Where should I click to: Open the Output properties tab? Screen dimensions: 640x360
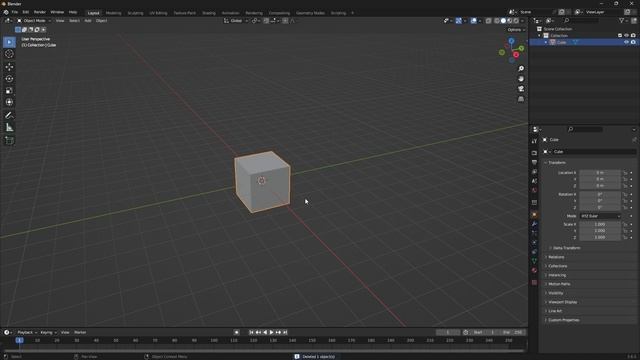pyautogui.click(x=534, y=162)
